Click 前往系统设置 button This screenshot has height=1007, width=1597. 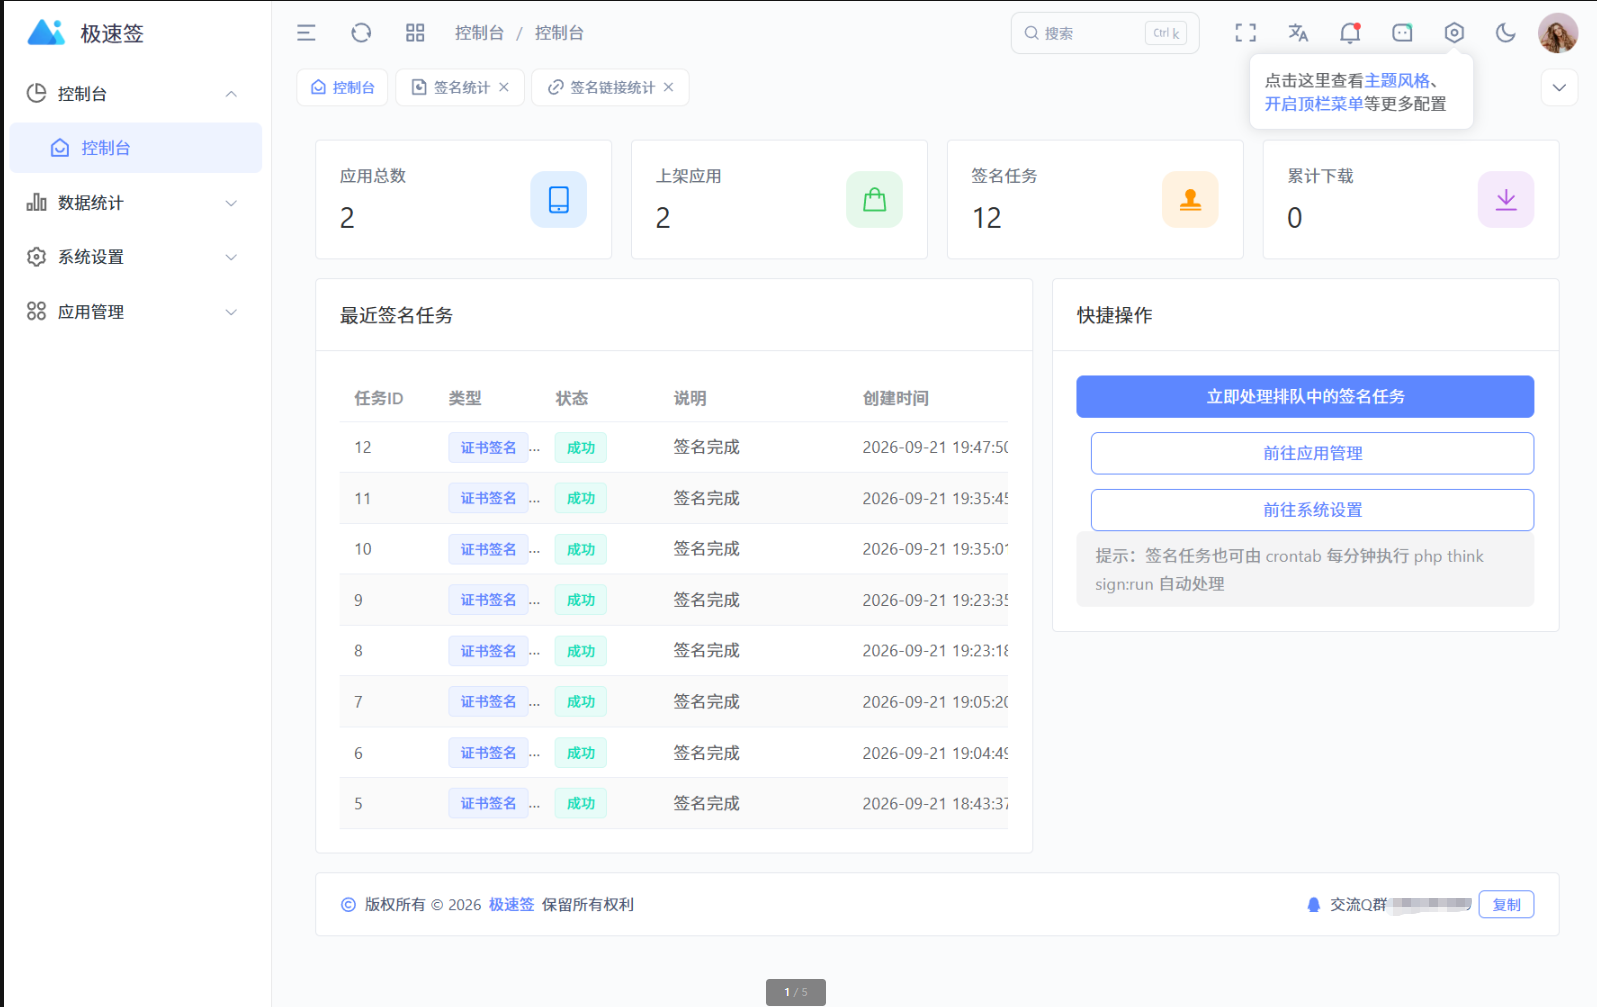1312,510
